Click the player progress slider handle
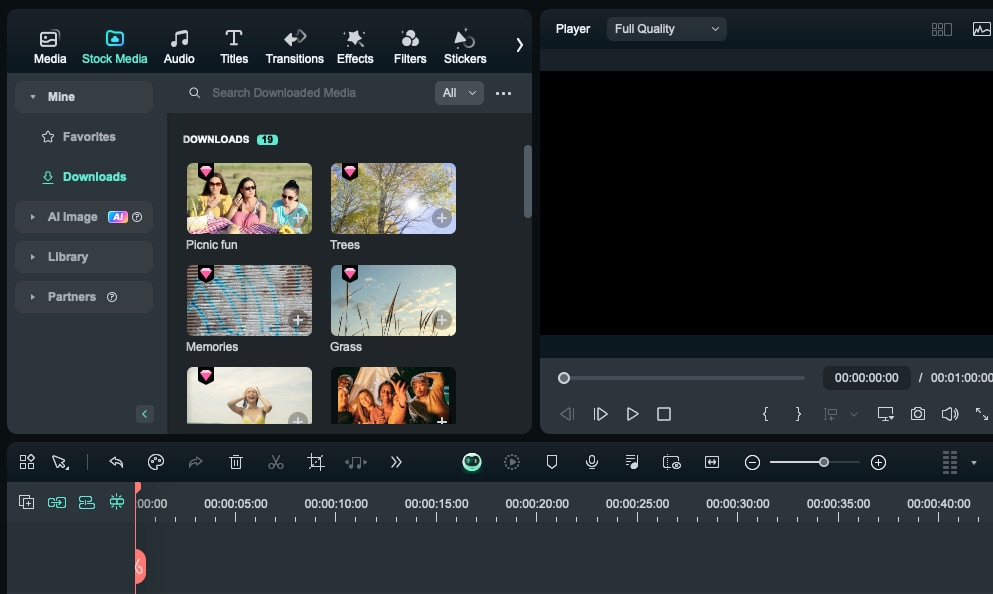 click(x=564, y=378)
